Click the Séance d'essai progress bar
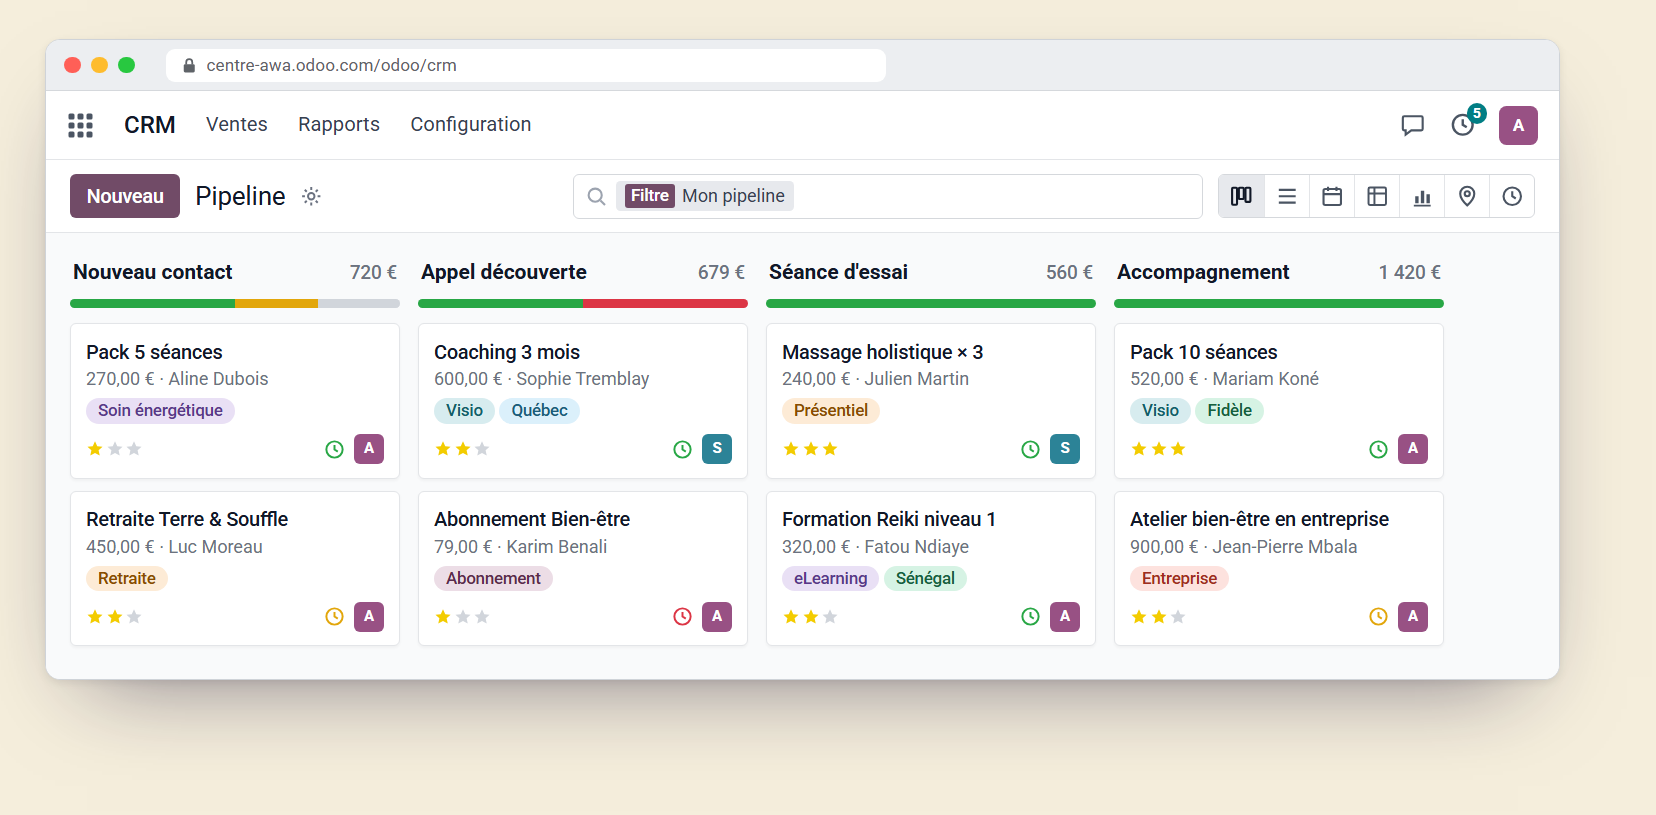This screenshot has height=815, width=1656. pyautogui.click(x=931, y=303)
